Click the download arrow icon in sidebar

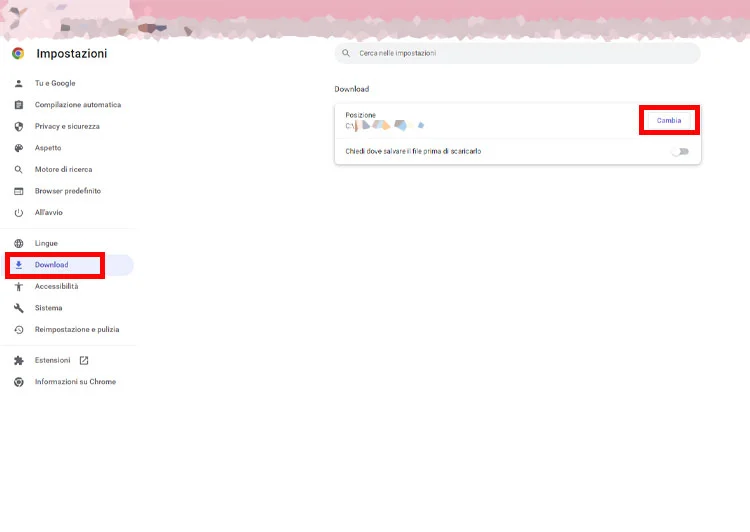point(19,265)
